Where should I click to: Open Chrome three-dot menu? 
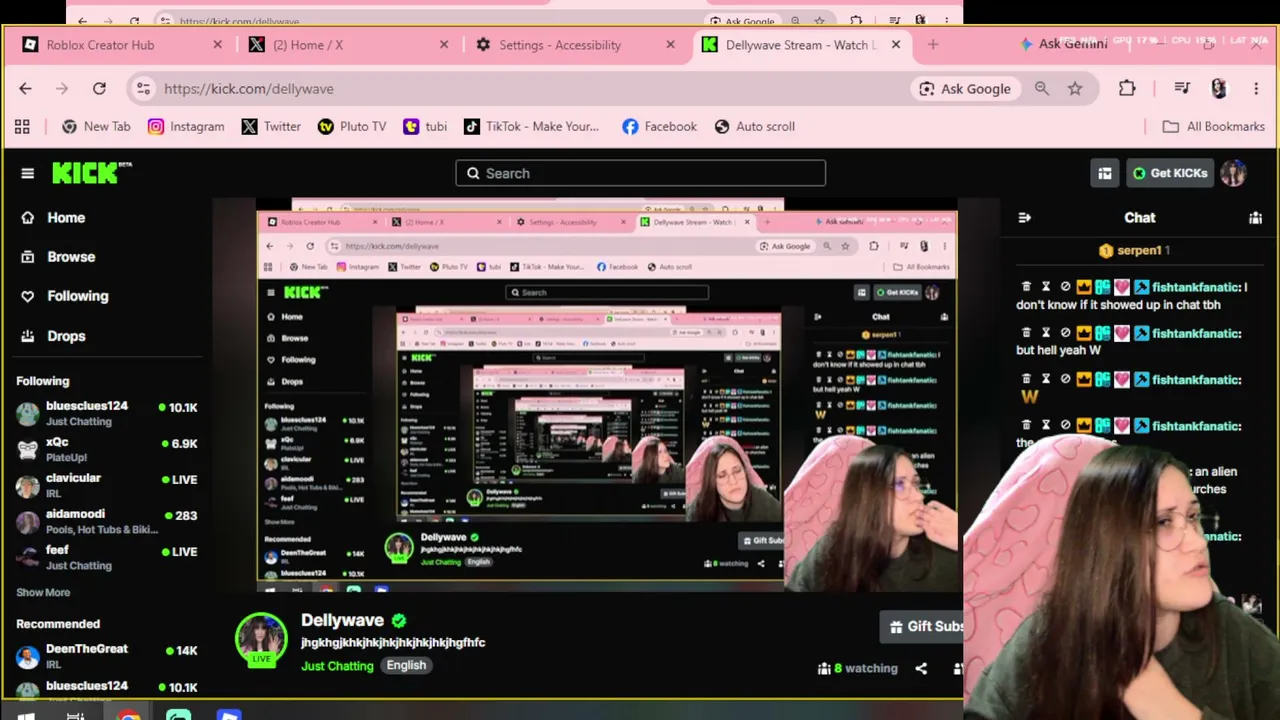coord(1255,88)
